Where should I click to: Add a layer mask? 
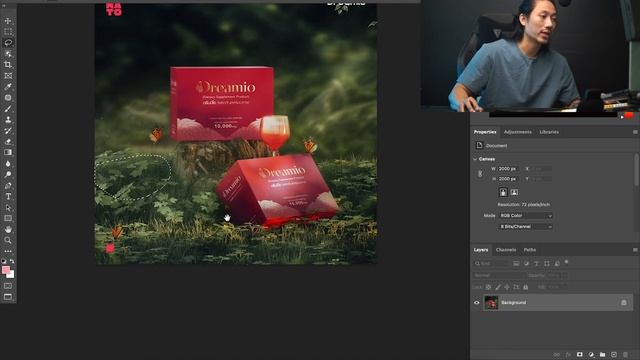(580, 355)
